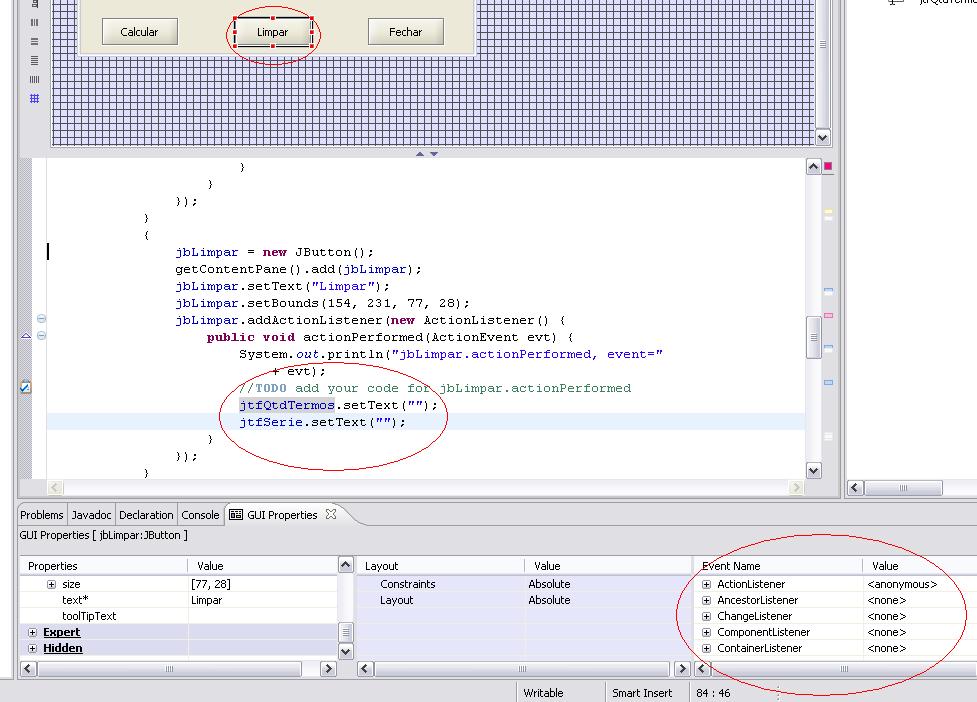
Task: Click the Limpar button in the form designer
Action: point(272,31)
